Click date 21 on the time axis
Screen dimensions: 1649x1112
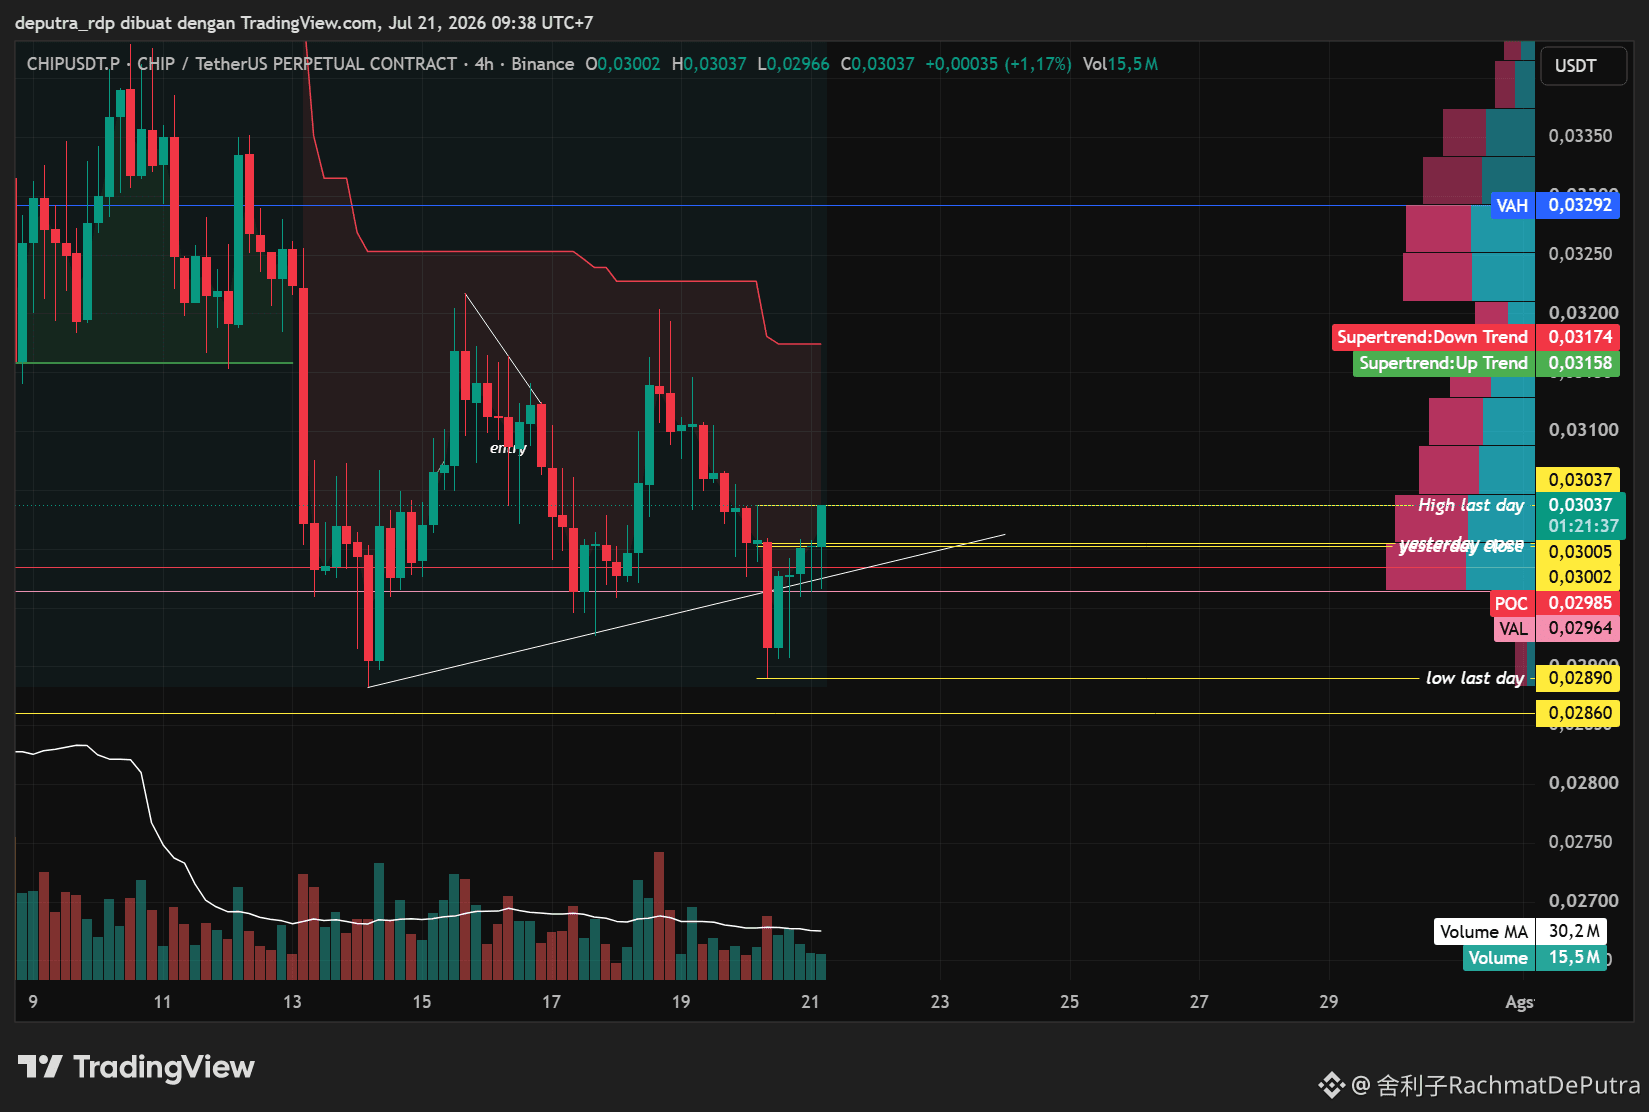pos(810,1002)
